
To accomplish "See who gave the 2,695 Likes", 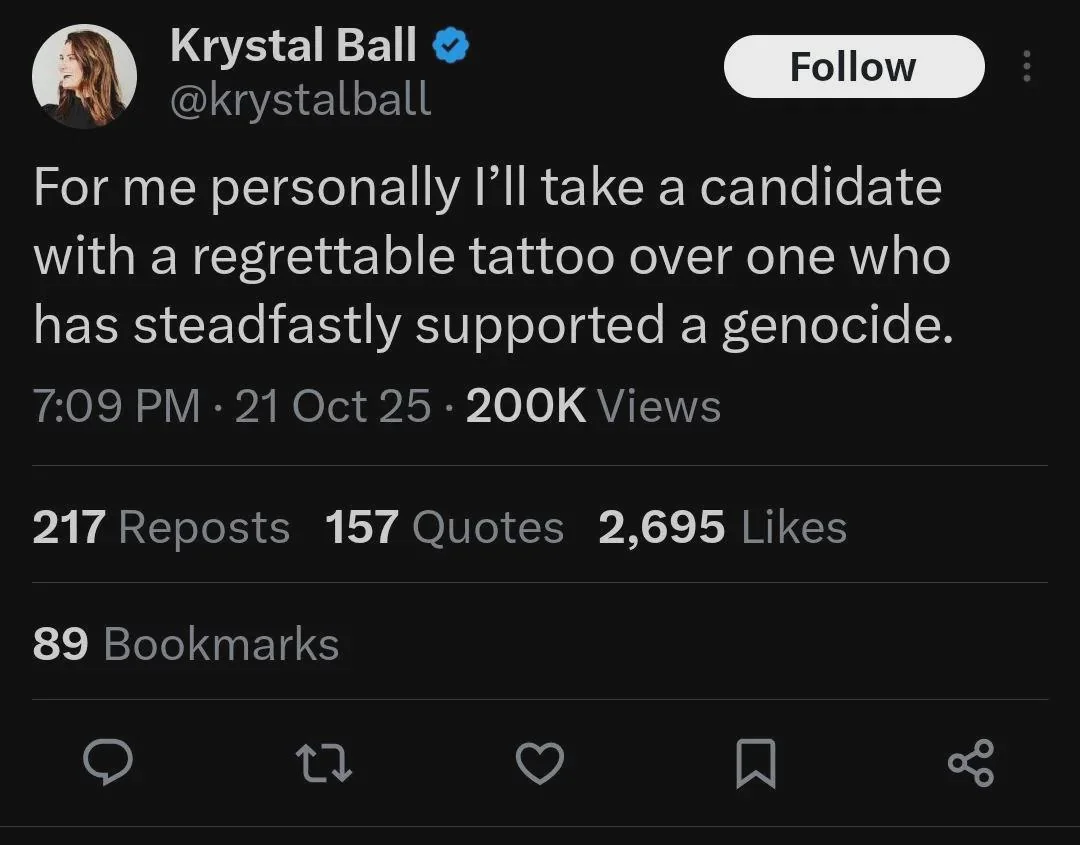I will point(722,527).
